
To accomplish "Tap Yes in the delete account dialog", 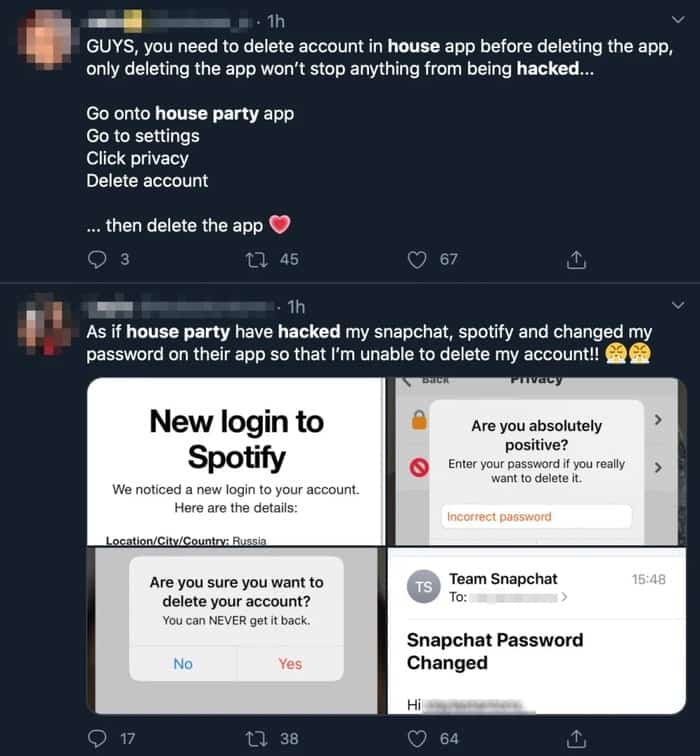I will point(290,663).
